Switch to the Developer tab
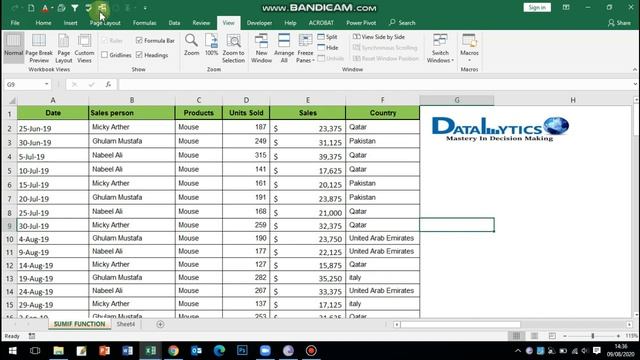The height and width of the screenshot is (360, 640). click(x=259, y=23)
